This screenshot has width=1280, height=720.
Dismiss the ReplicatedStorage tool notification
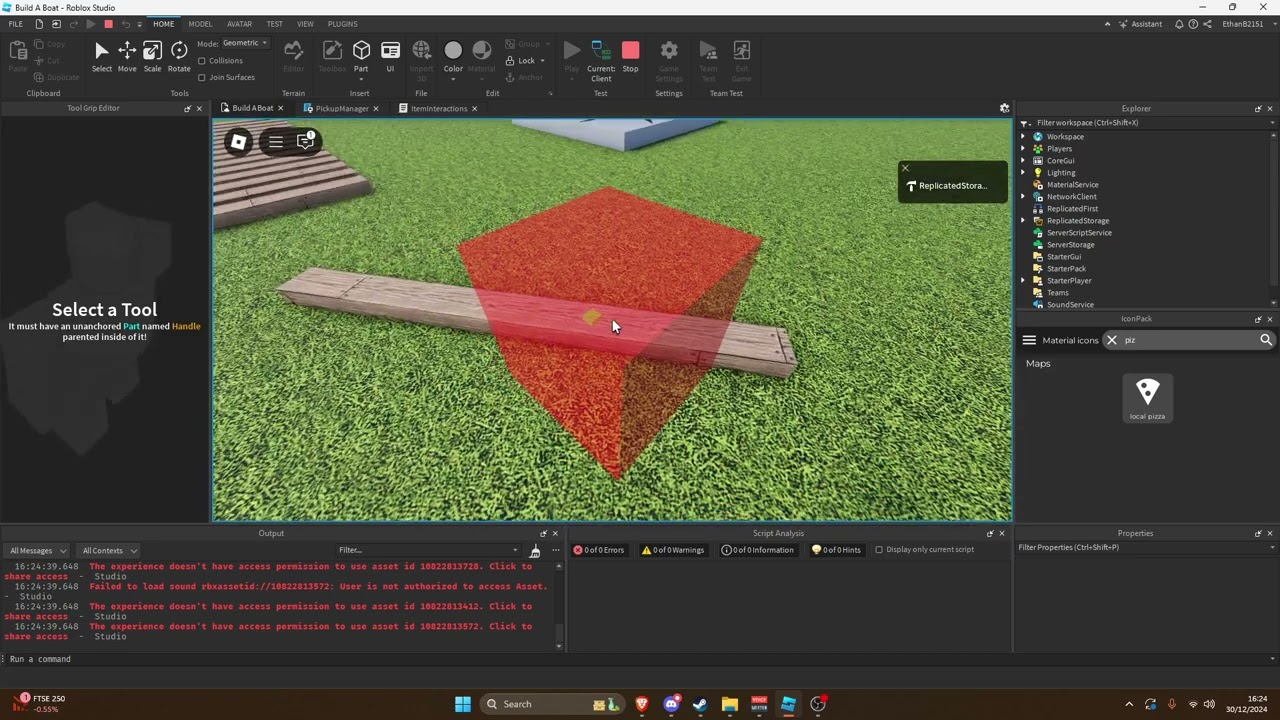click(905, 168)
